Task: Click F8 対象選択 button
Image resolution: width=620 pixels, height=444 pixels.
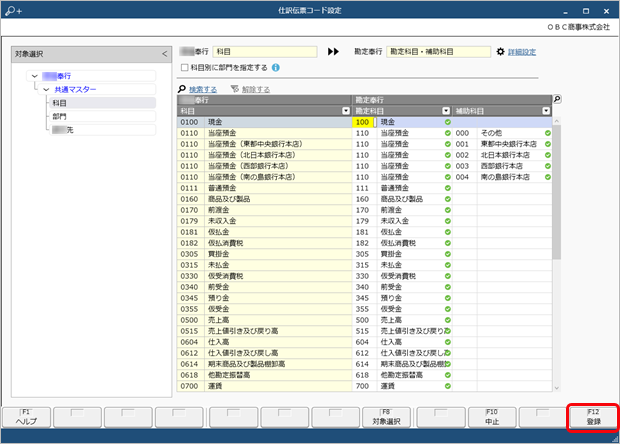Action: click(x=386, y=418)
